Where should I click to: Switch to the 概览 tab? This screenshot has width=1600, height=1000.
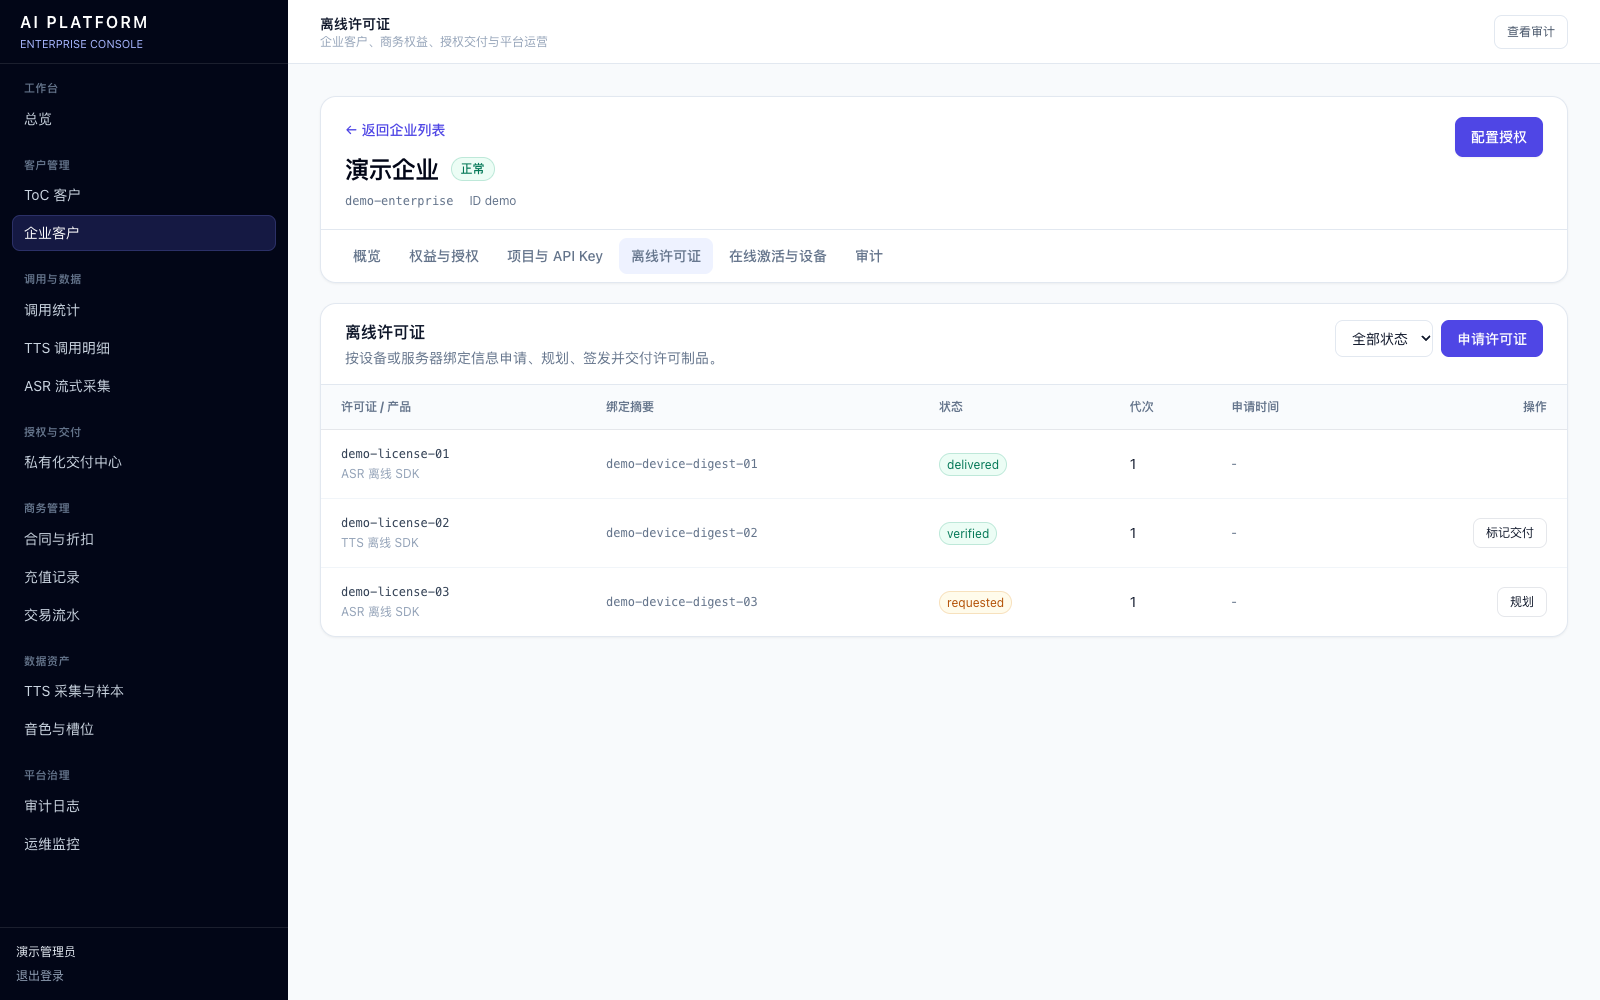point(367,256)
